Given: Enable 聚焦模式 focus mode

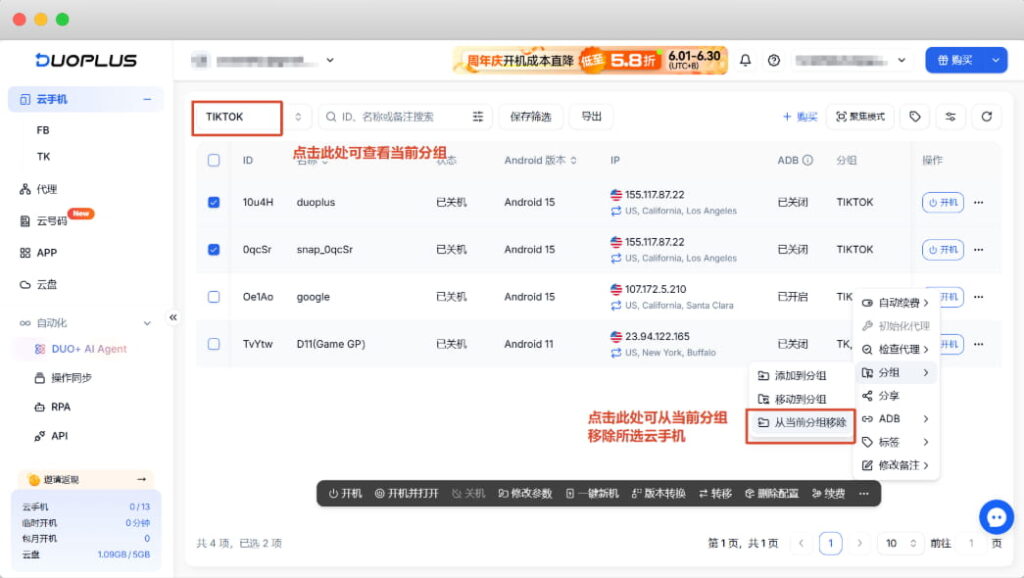Looking at the screenshot, I should coord(860,116).
